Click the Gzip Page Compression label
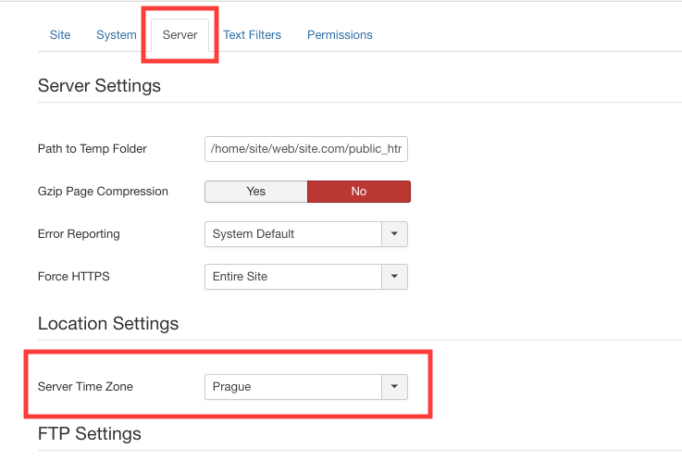 pyautogui.click(x=103, y=191)
